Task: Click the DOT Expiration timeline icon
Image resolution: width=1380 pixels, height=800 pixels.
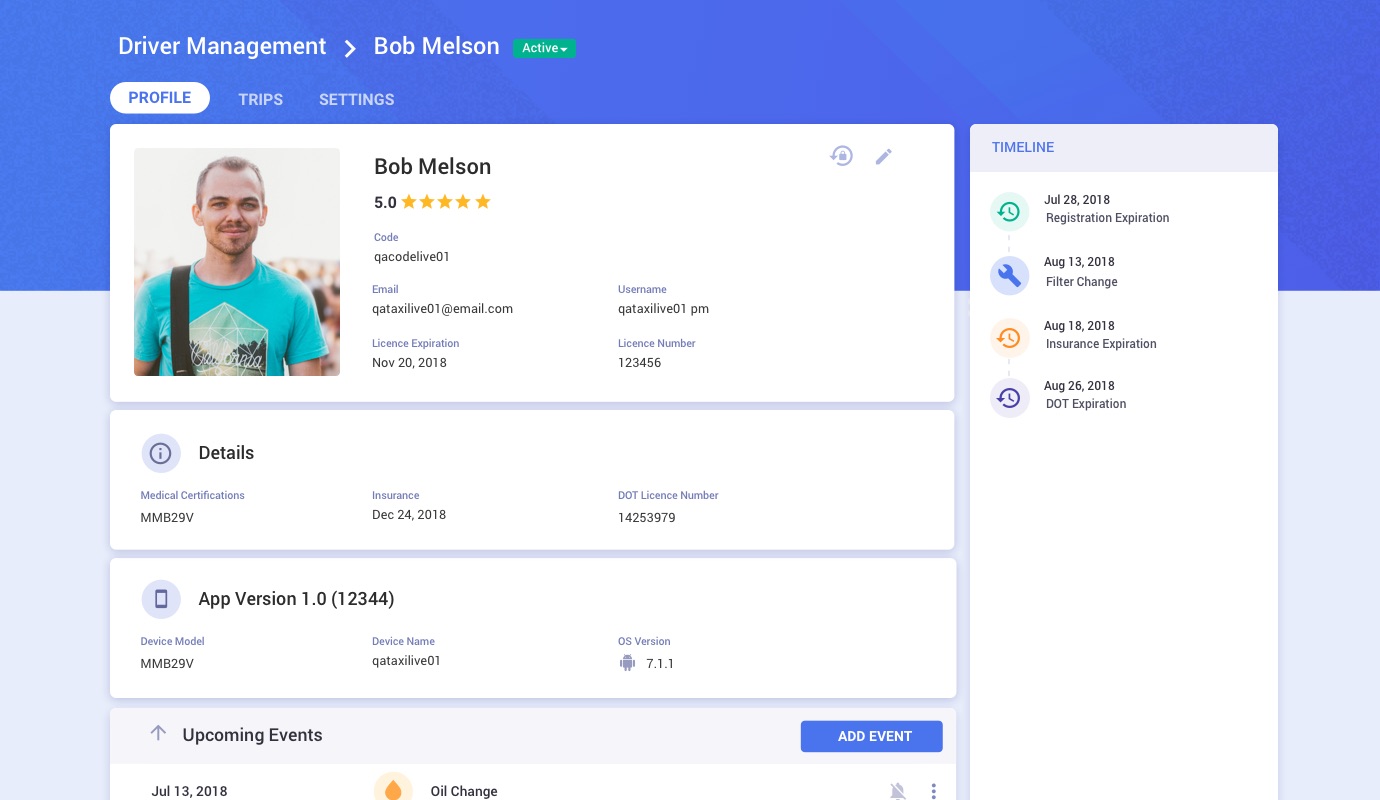Action: [x=1009, y=397]
